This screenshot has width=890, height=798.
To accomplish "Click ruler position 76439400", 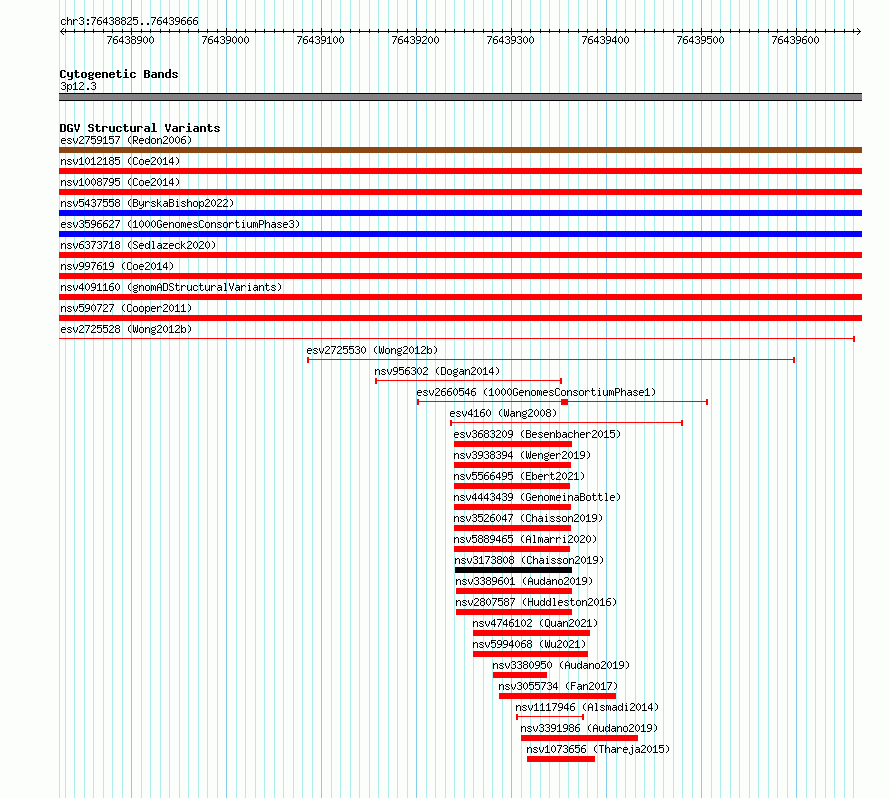I will pyautogui.click(x=605, y=40).
